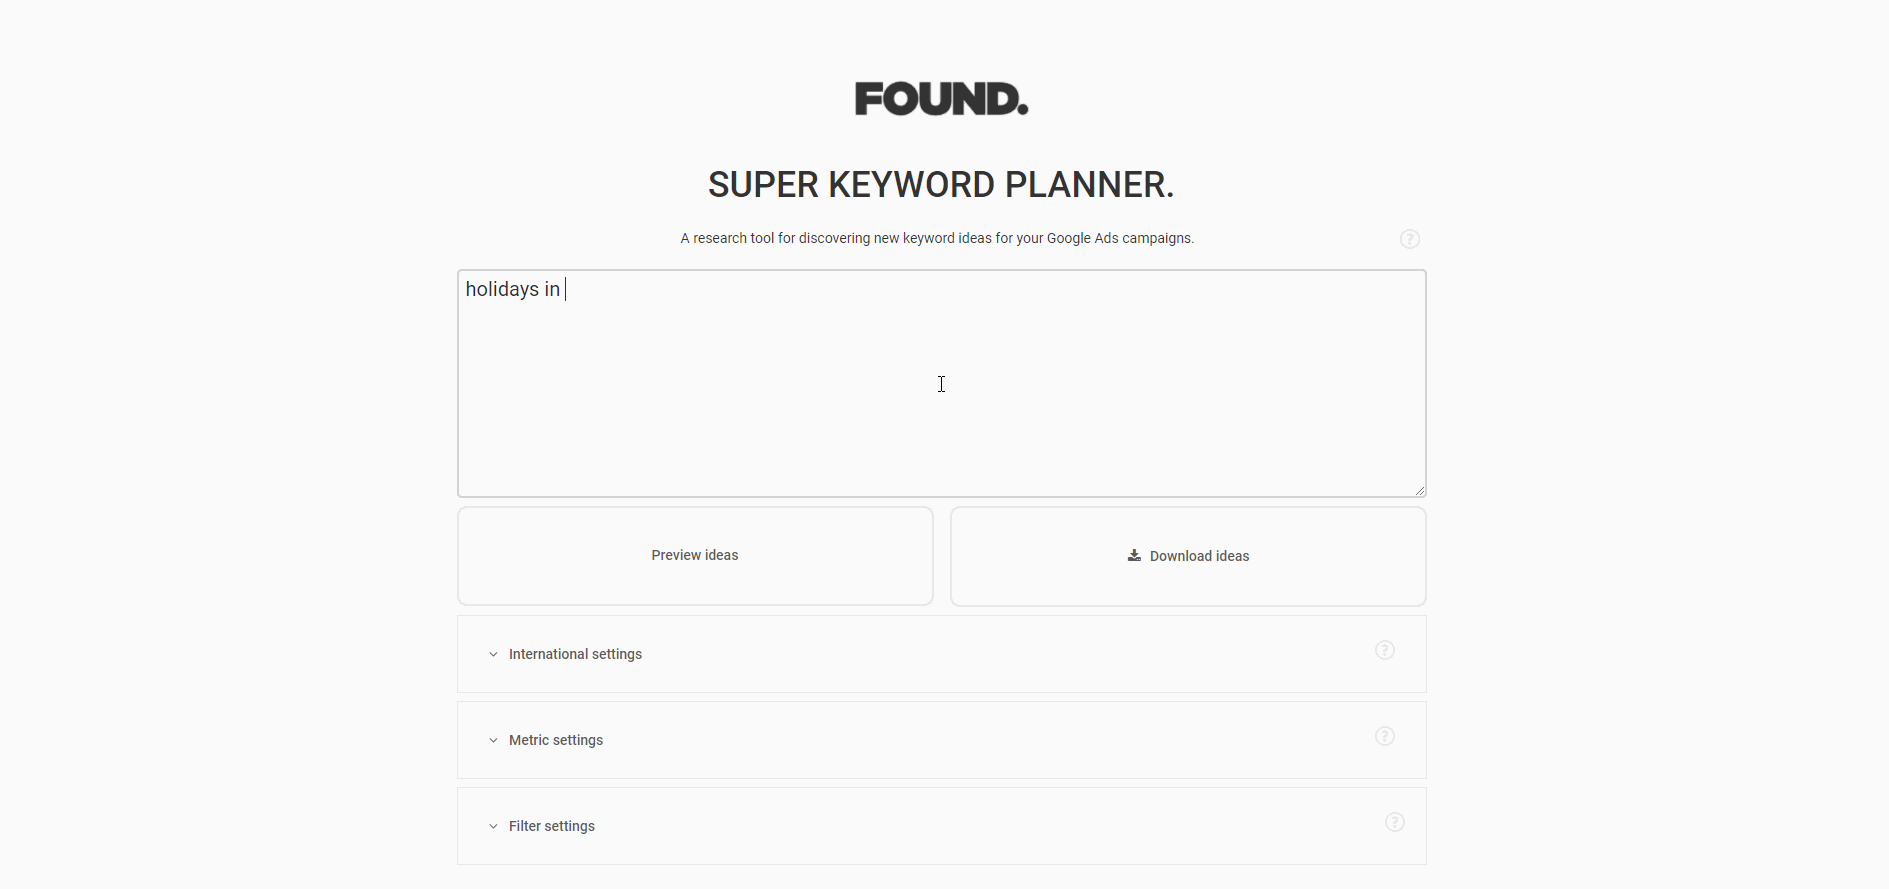Focus the keyword input text area

click(x=942, y=383)
